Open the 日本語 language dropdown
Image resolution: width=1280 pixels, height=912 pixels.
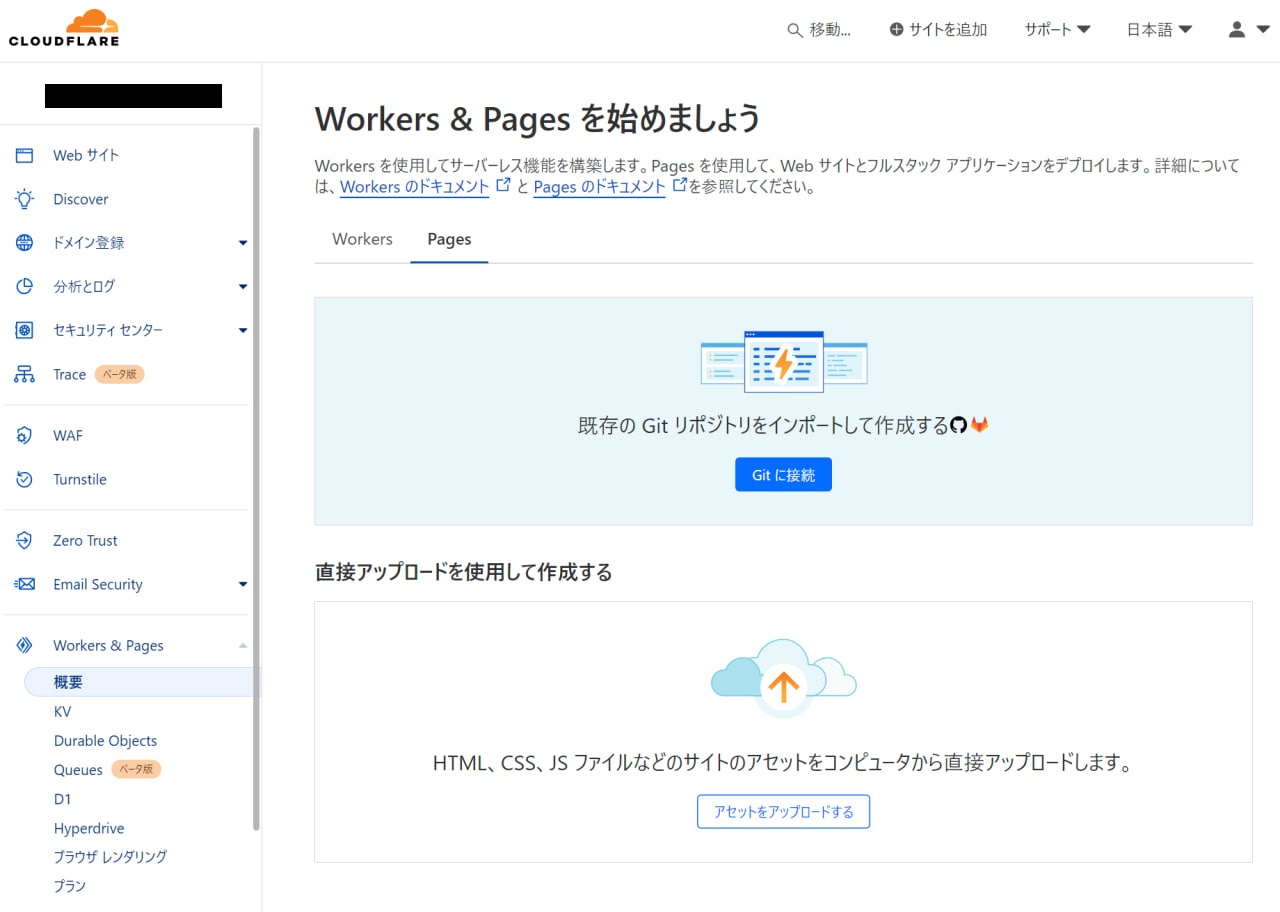(1159, 30)
